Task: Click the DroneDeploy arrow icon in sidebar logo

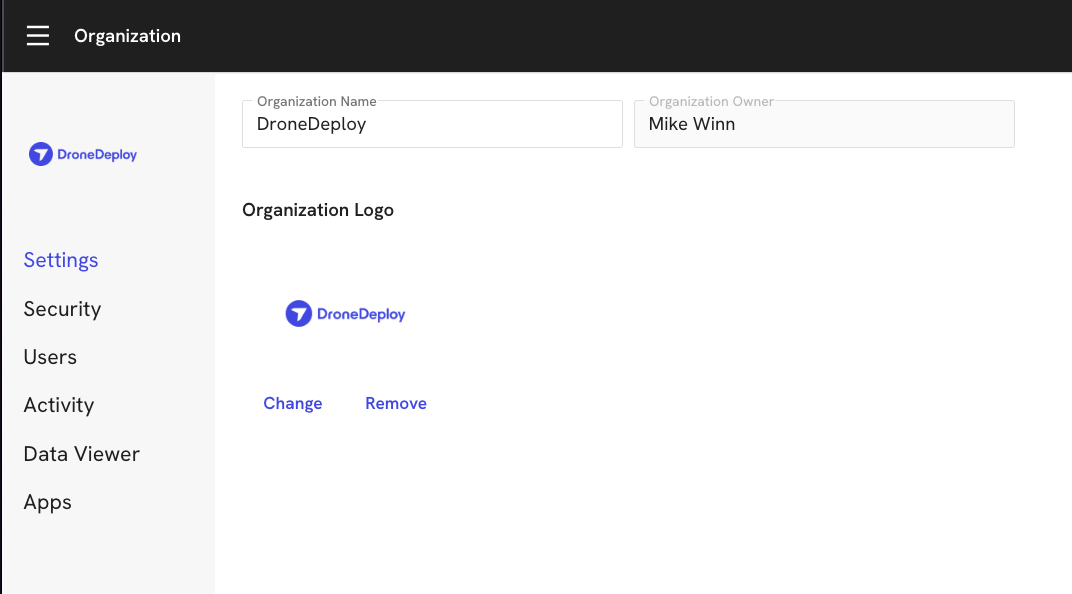Action: pos(40,154)
